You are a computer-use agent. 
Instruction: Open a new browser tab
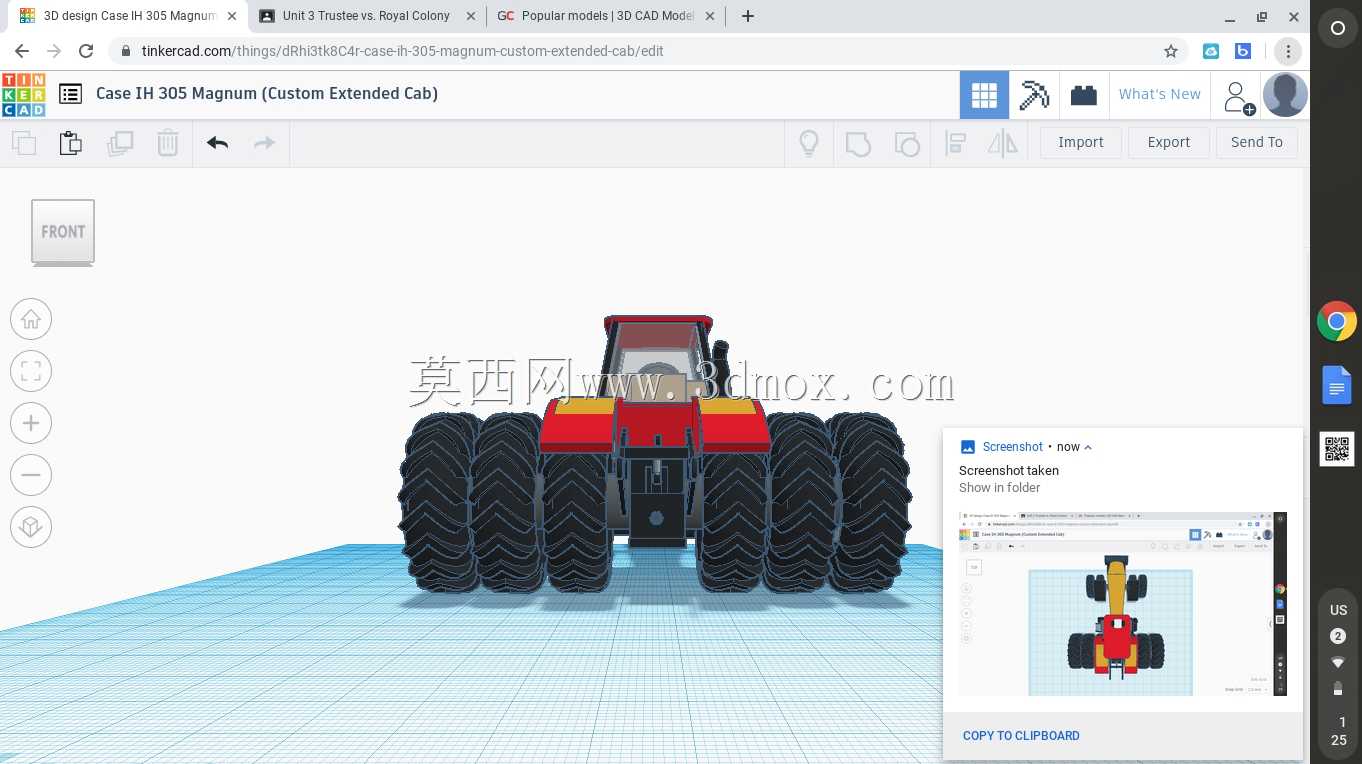pyautogui.click(x=747, y=16)
